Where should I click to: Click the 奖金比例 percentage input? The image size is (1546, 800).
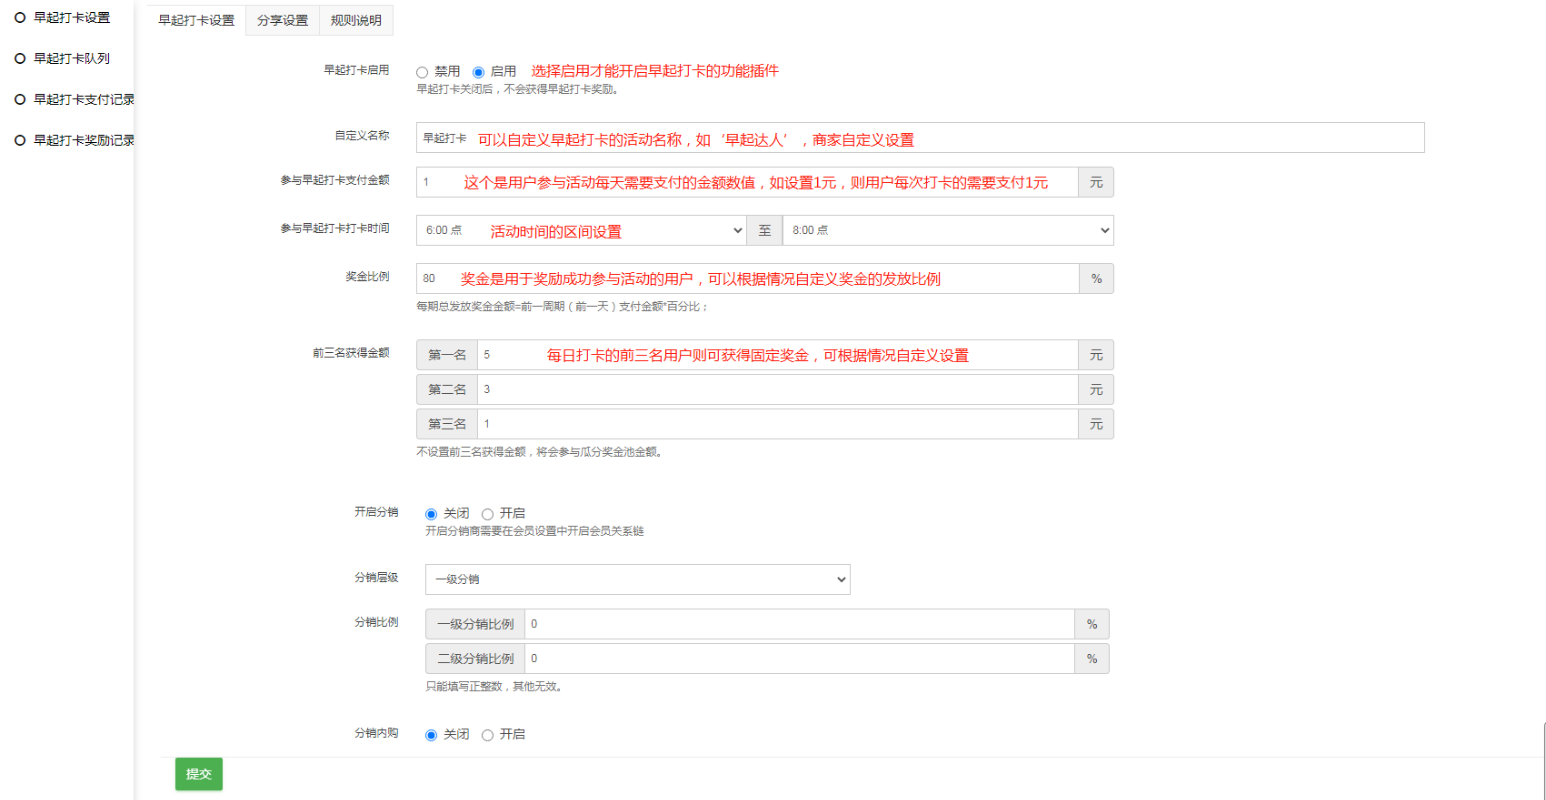(747, 279)
